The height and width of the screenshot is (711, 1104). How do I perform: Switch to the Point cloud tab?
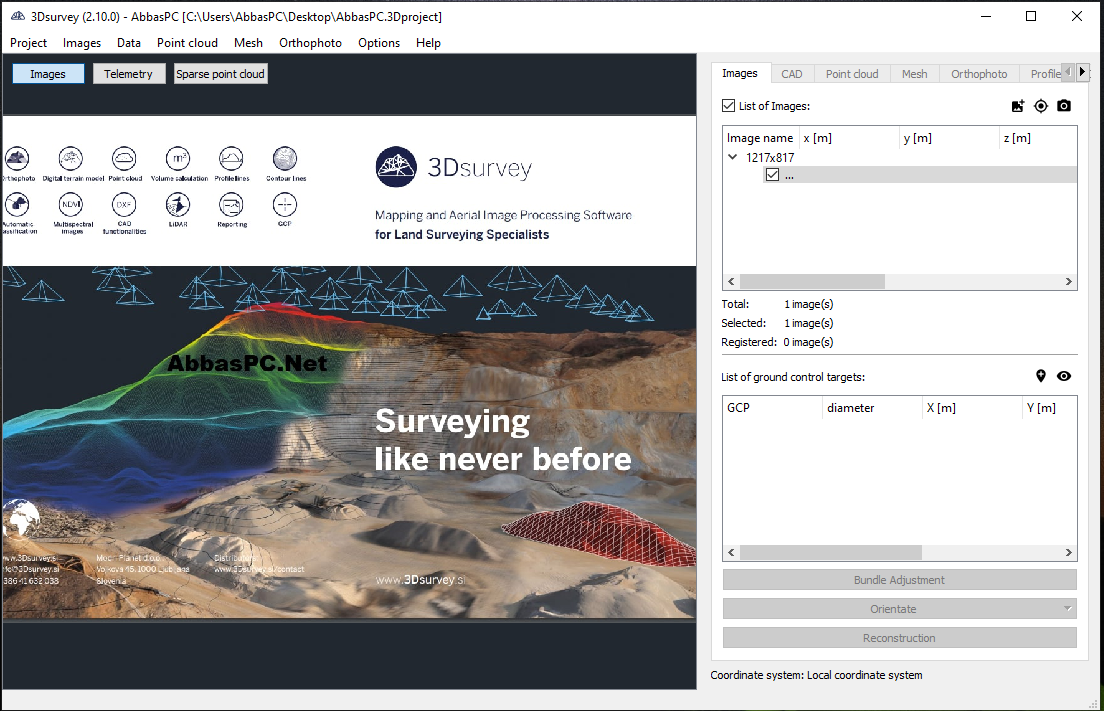tap(852, 74)
